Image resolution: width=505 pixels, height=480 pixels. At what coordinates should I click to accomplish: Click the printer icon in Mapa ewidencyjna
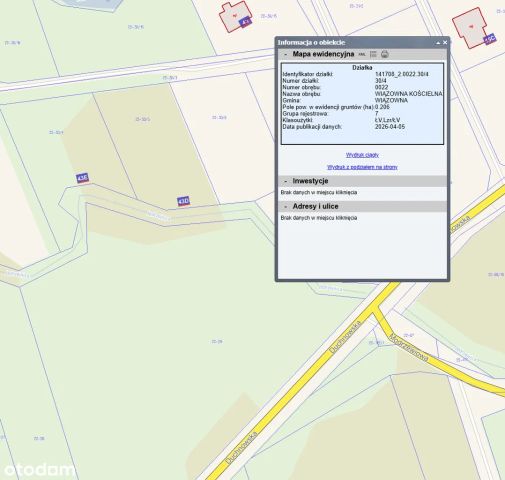pos(385,54)
